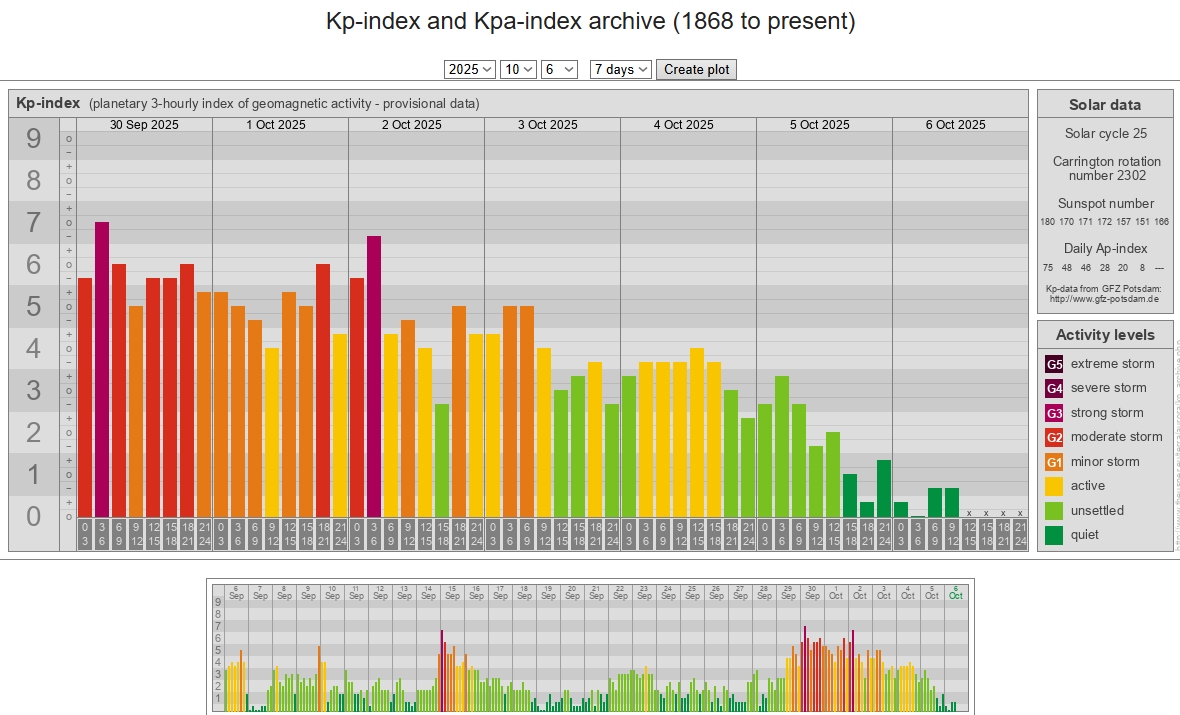
Task: Click the G4 severe storm legend icon
Action: (x=1054, y=388)
